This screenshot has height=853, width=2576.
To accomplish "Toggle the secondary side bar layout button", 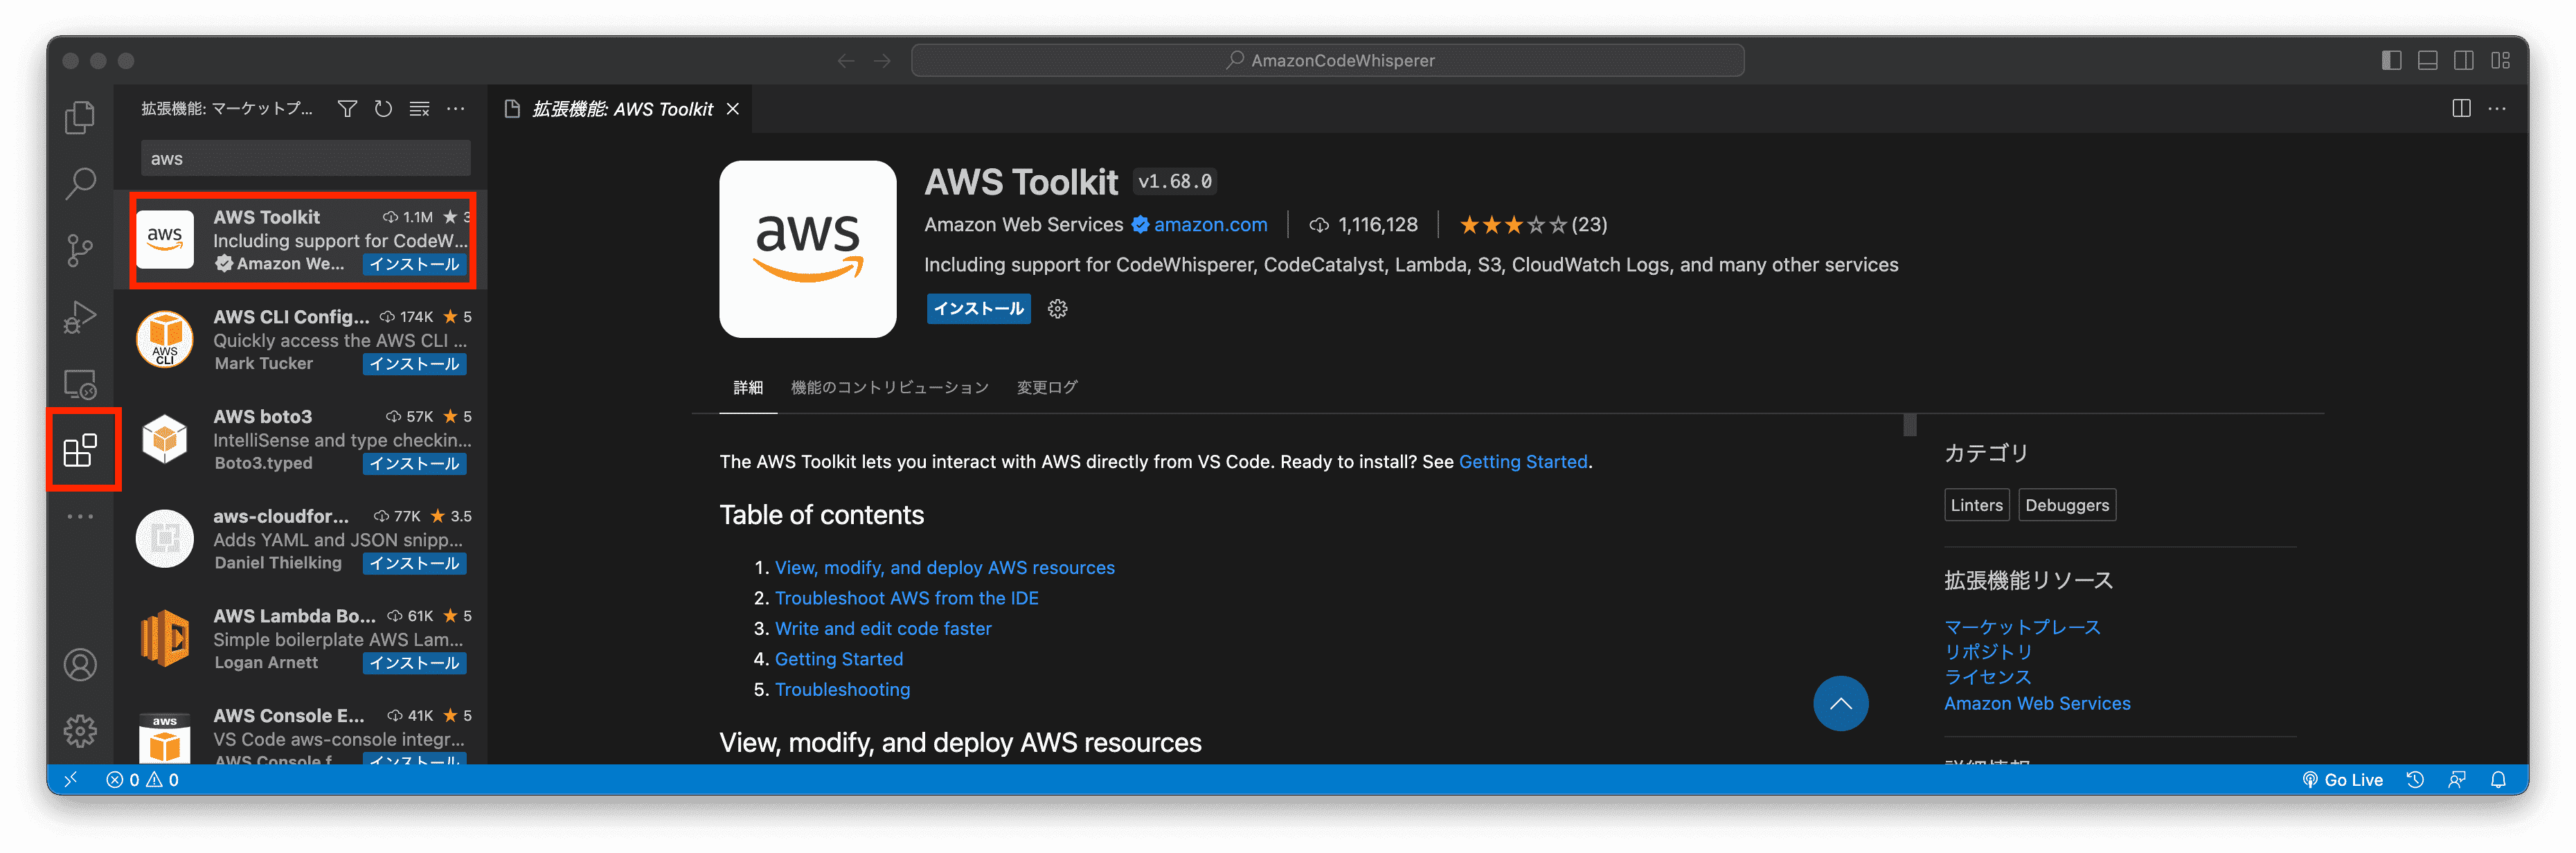I will [2464, 61].
